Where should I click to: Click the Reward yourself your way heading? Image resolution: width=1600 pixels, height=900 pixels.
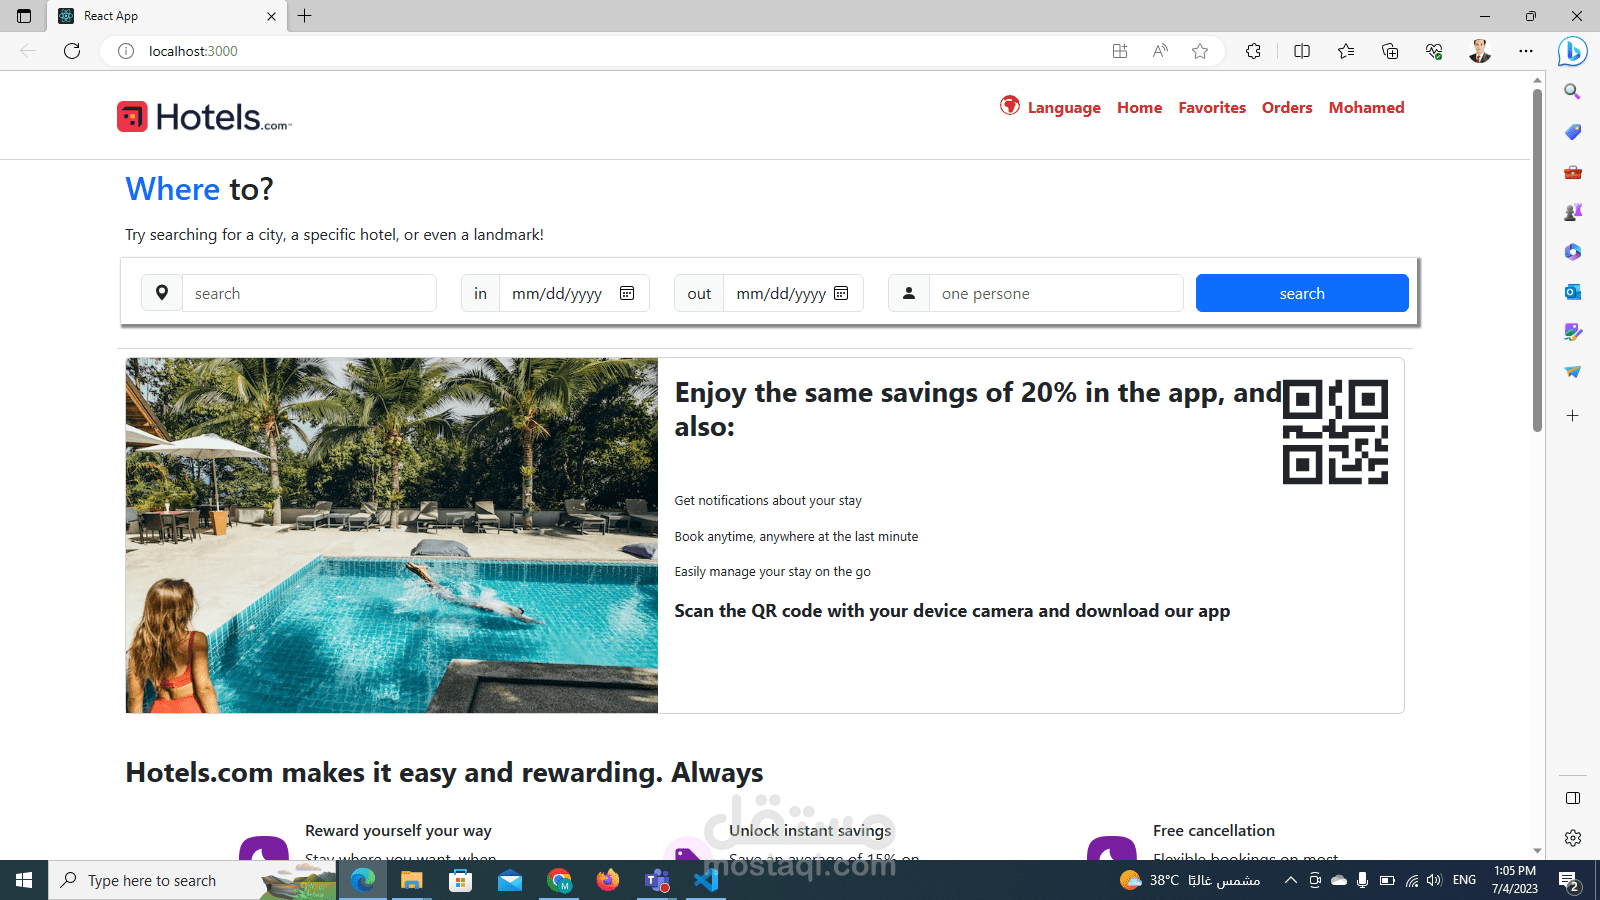click(398, 830)
